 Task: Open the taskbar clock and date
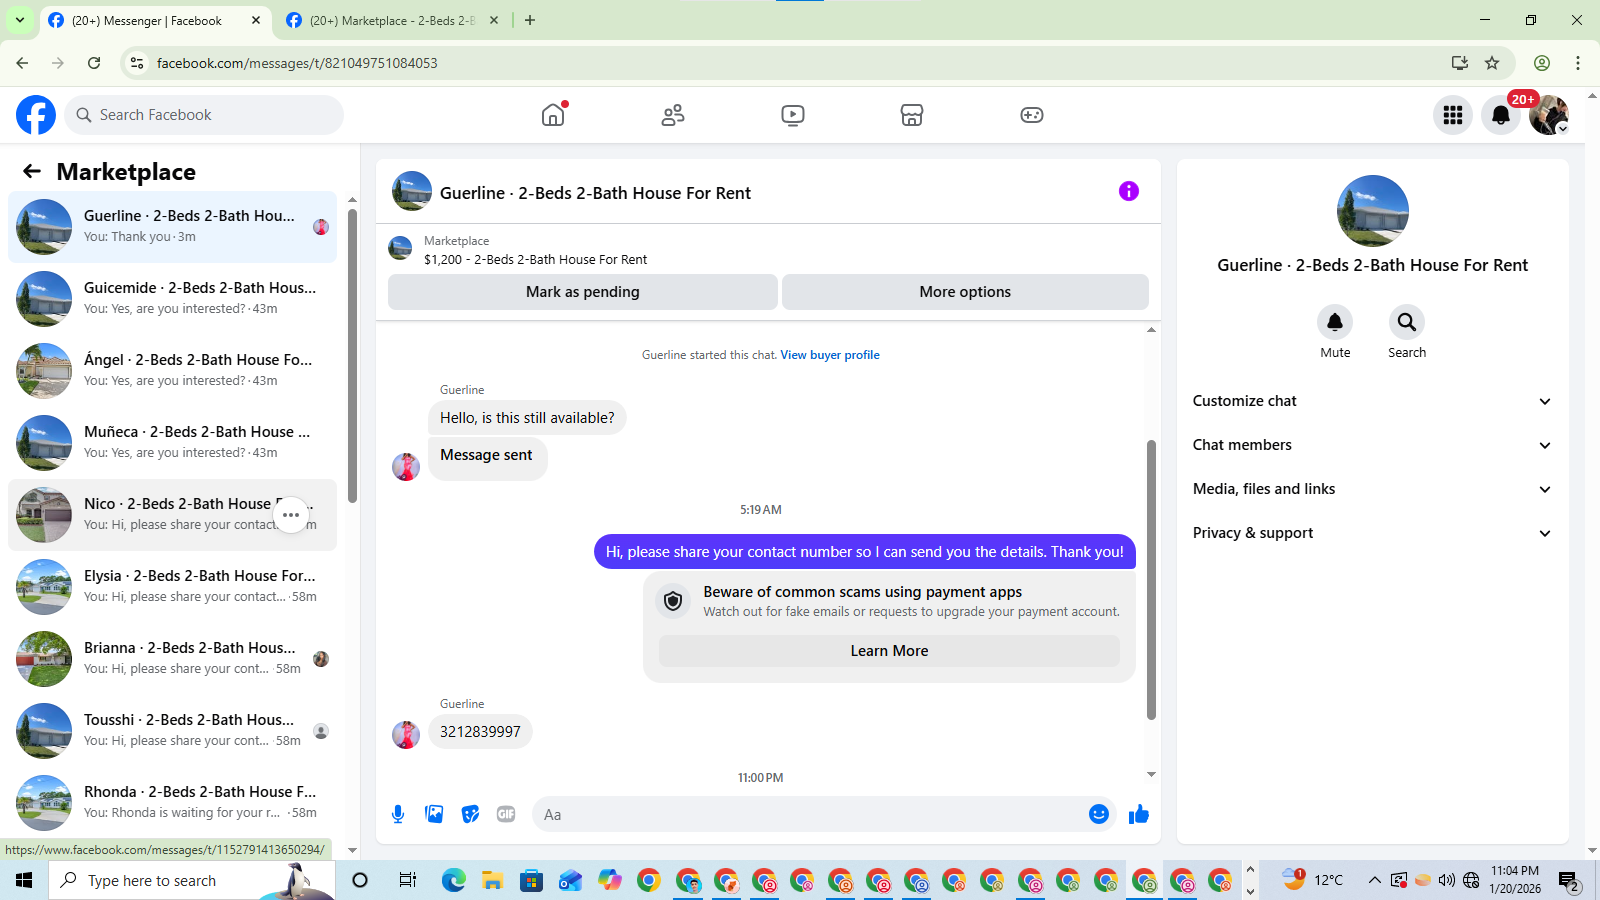[1515, 880]
